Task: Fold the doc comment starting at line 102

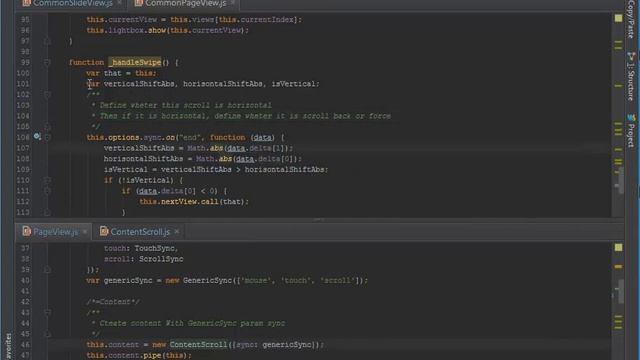Action: click(x=47, y=95)
